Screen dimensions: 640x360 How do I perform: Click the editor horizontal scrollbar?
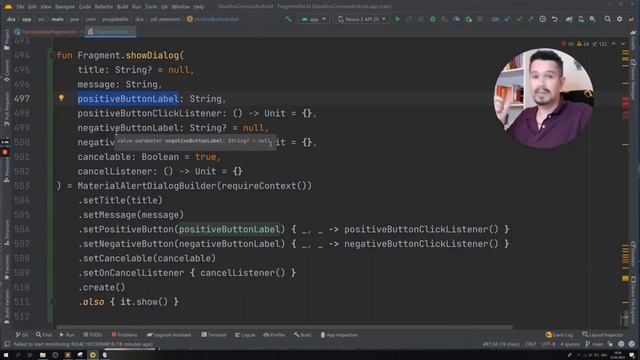click(284, 327)
